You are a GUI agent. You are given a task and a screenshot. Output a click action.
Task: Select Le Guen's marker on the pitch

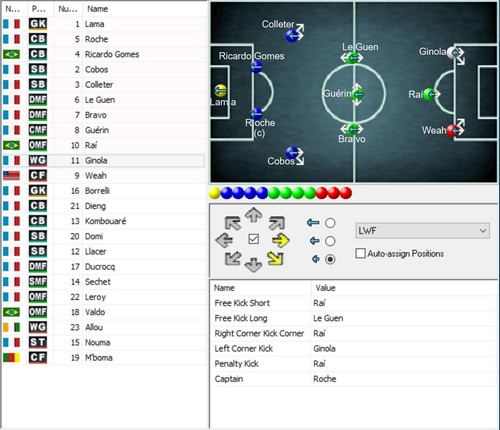click(x=352, y=58)
